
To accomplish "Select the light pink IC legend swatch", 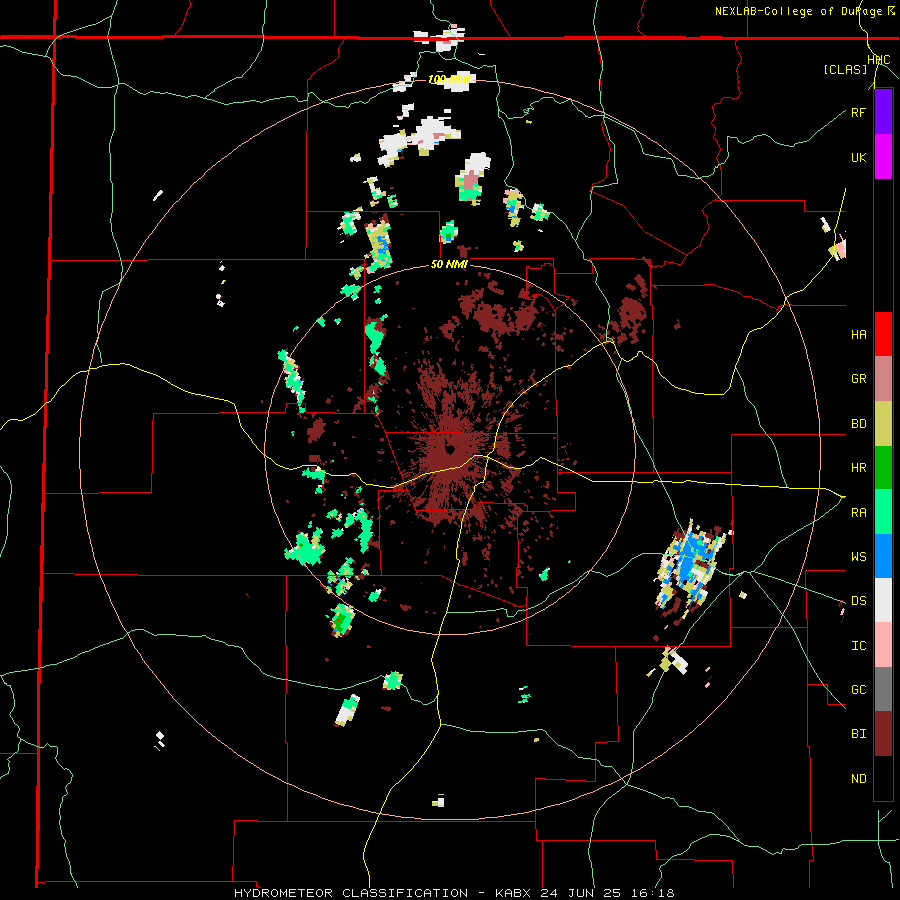I will pos(883,645).
